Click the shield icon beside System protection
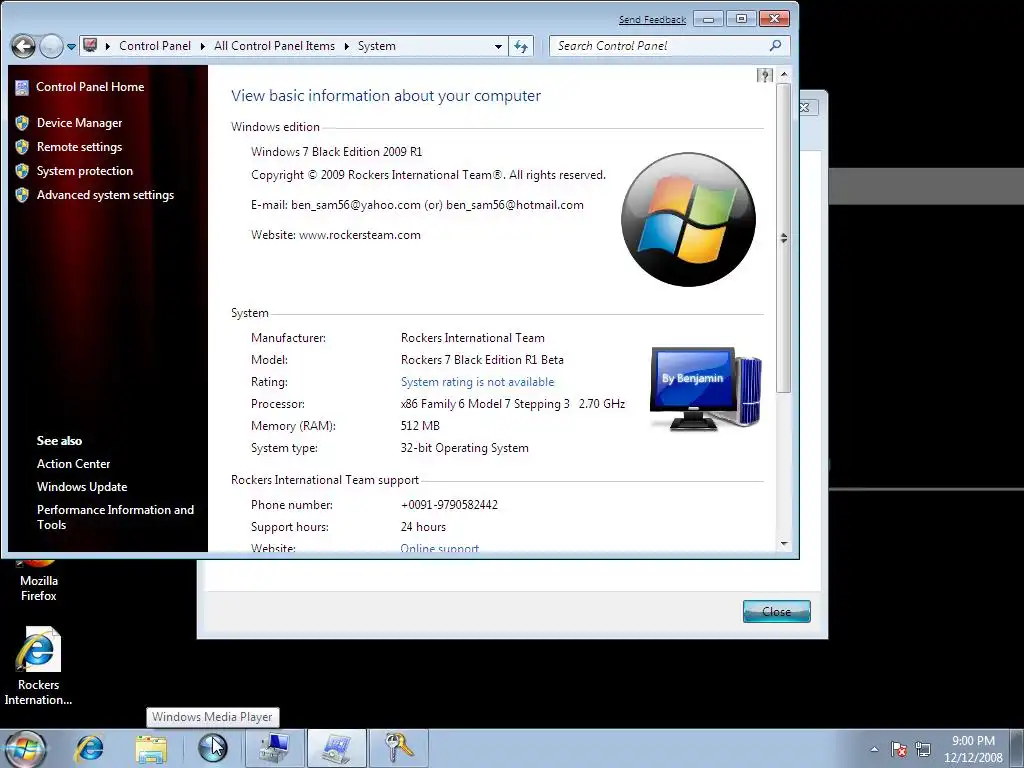1024x768 pixels. 22,171
